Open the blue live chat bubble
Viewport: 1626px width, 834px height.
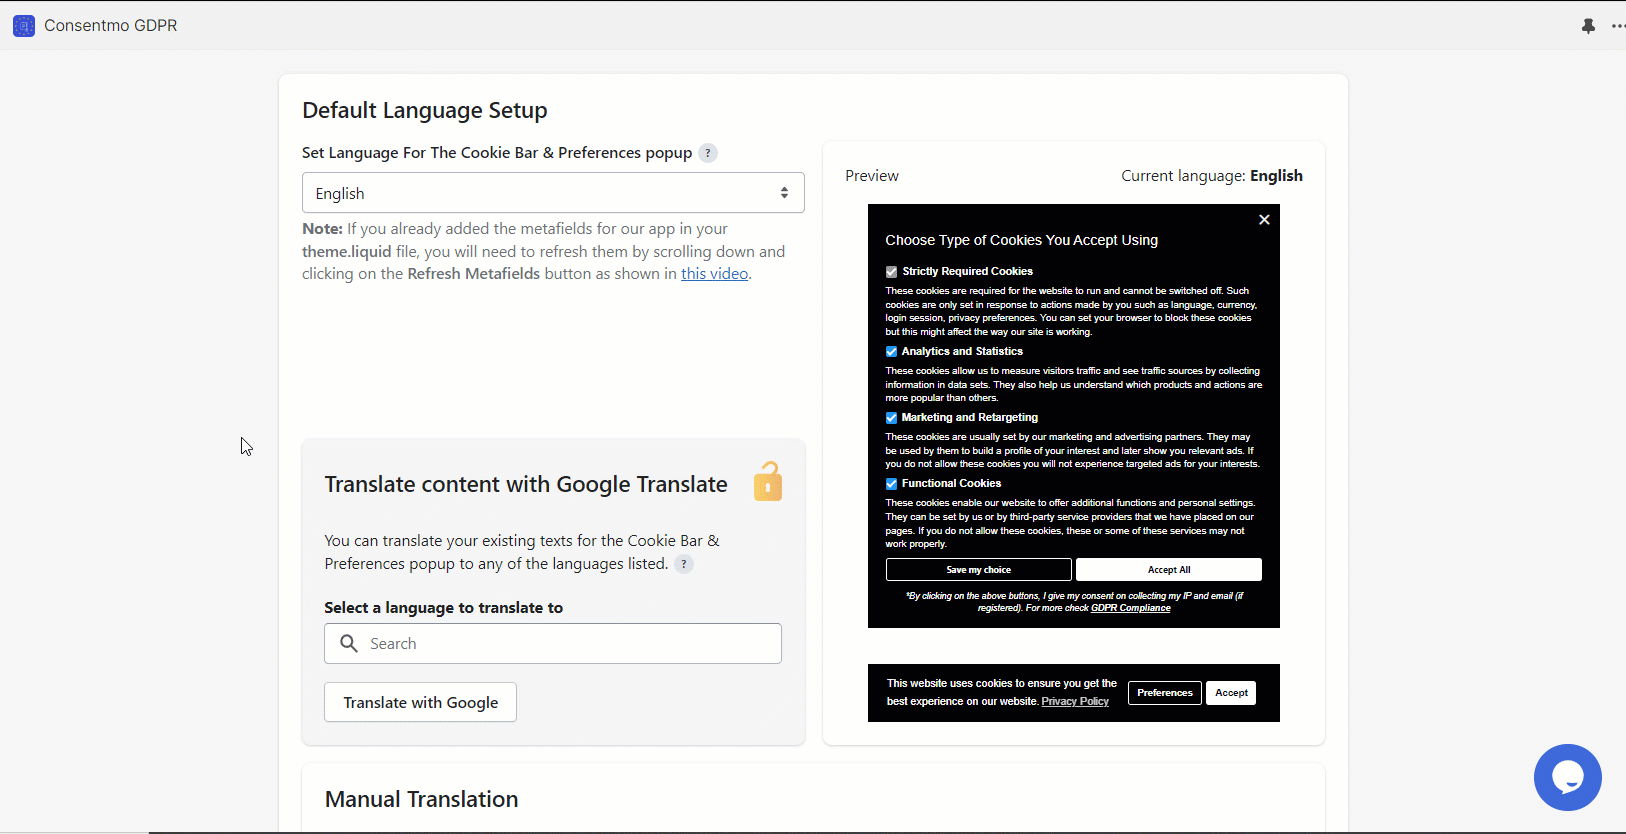pos(1567,777)
